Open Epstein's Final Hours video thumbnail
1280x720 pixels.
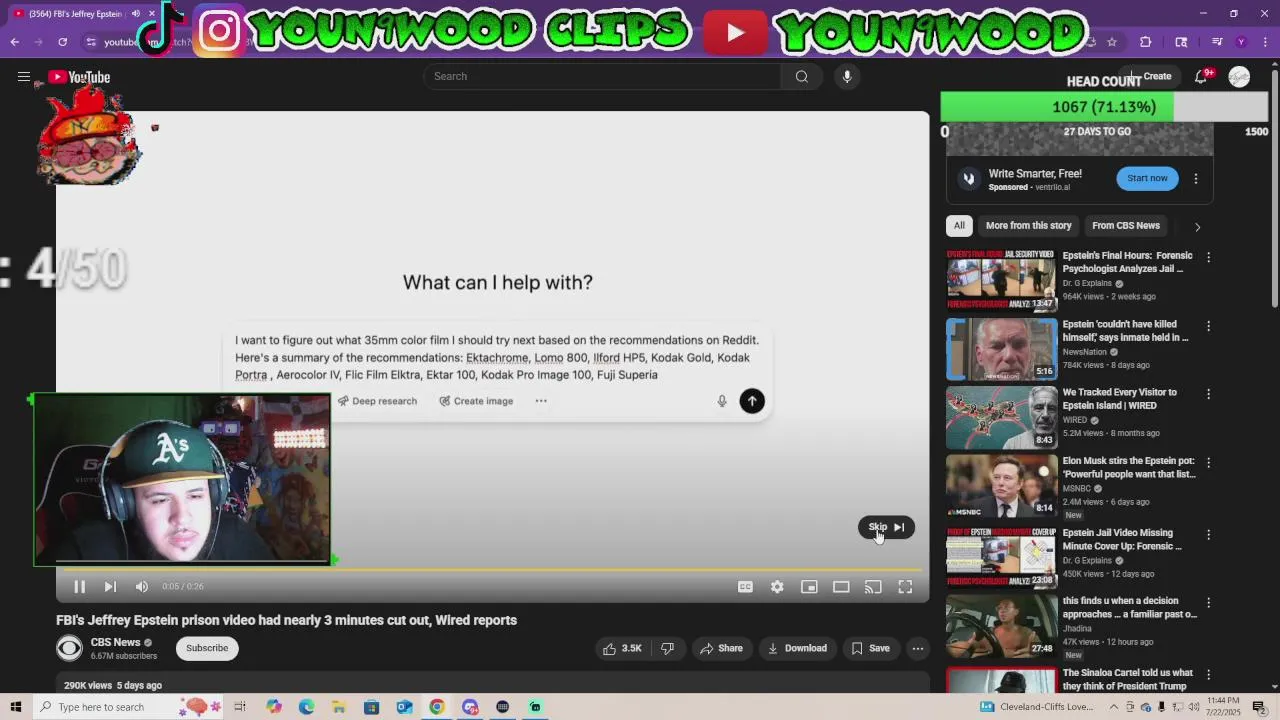[1001, 280]
